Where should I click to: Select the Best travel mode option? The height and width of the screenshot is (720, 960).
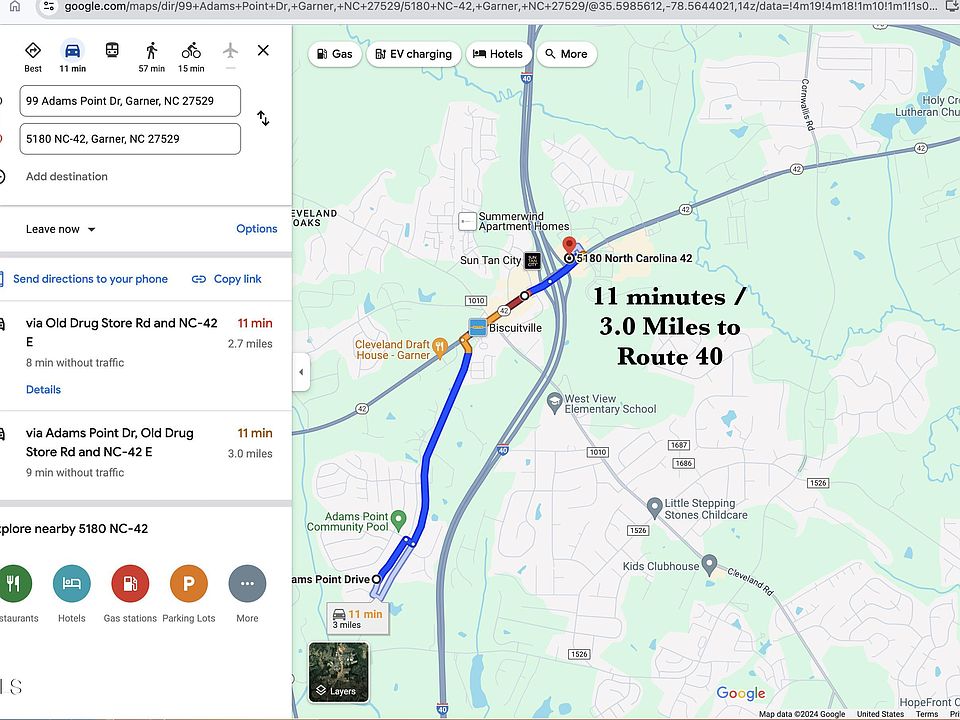pyautogui.click(x=33, y=51)
